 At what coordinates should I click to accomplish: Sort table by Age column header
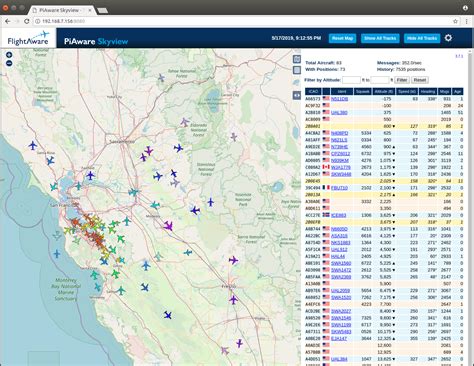click(458, 91)
